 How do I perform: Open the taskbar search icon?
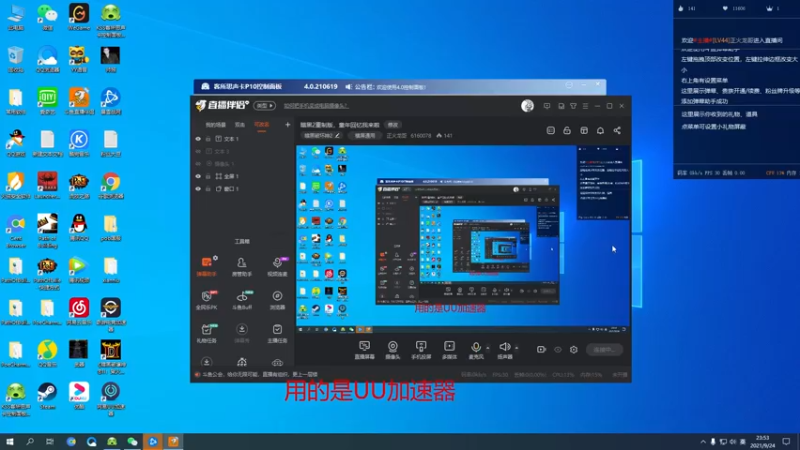[30, 441]
